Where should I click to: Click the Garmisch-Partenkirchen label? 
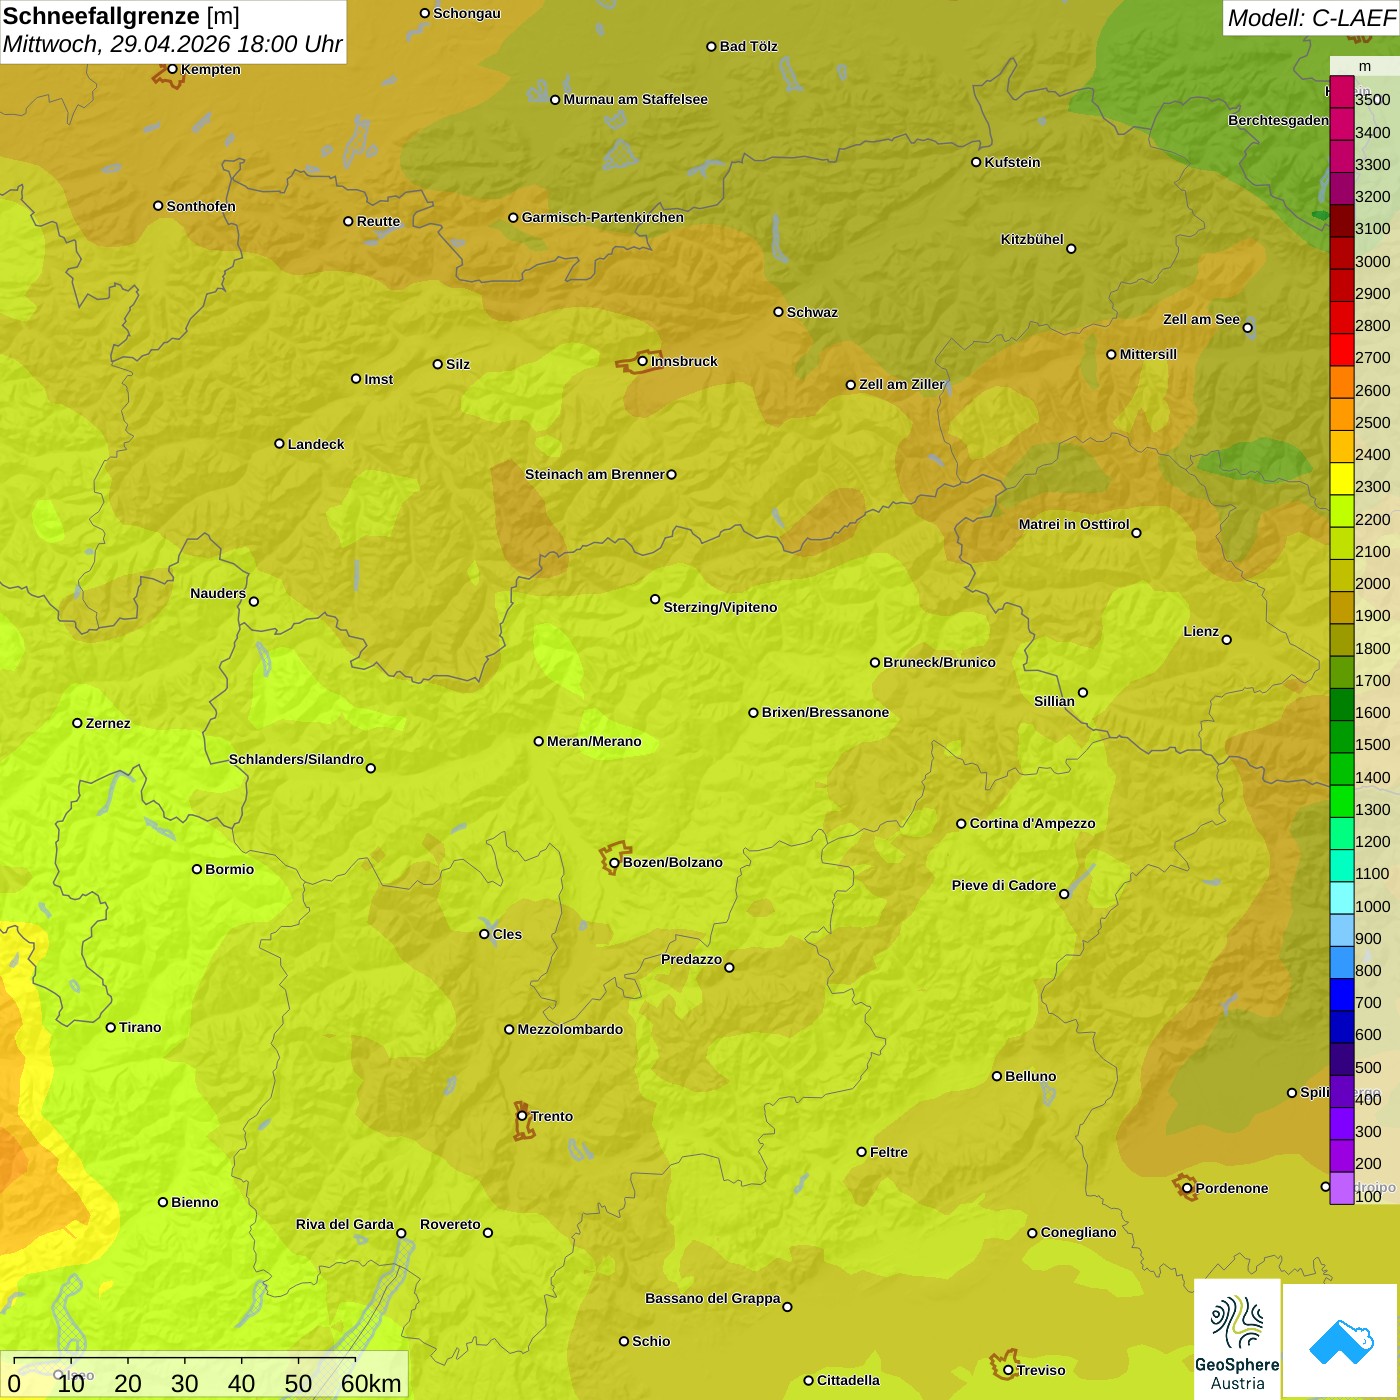click(x=603, y=217)
